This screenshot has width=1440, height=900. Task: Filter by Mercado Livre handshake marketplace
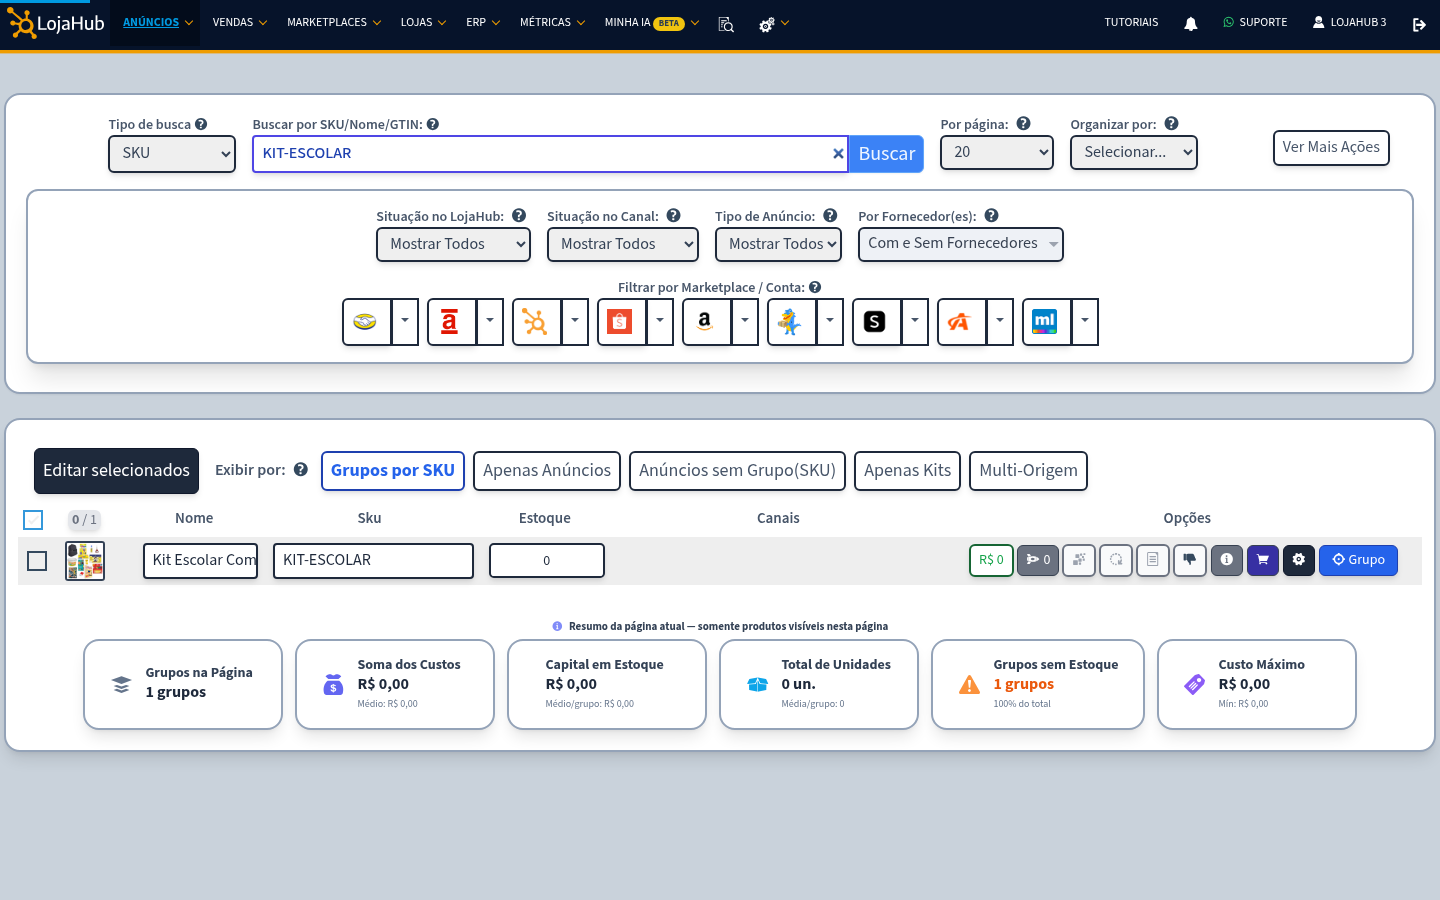click(x=366, y=322)
